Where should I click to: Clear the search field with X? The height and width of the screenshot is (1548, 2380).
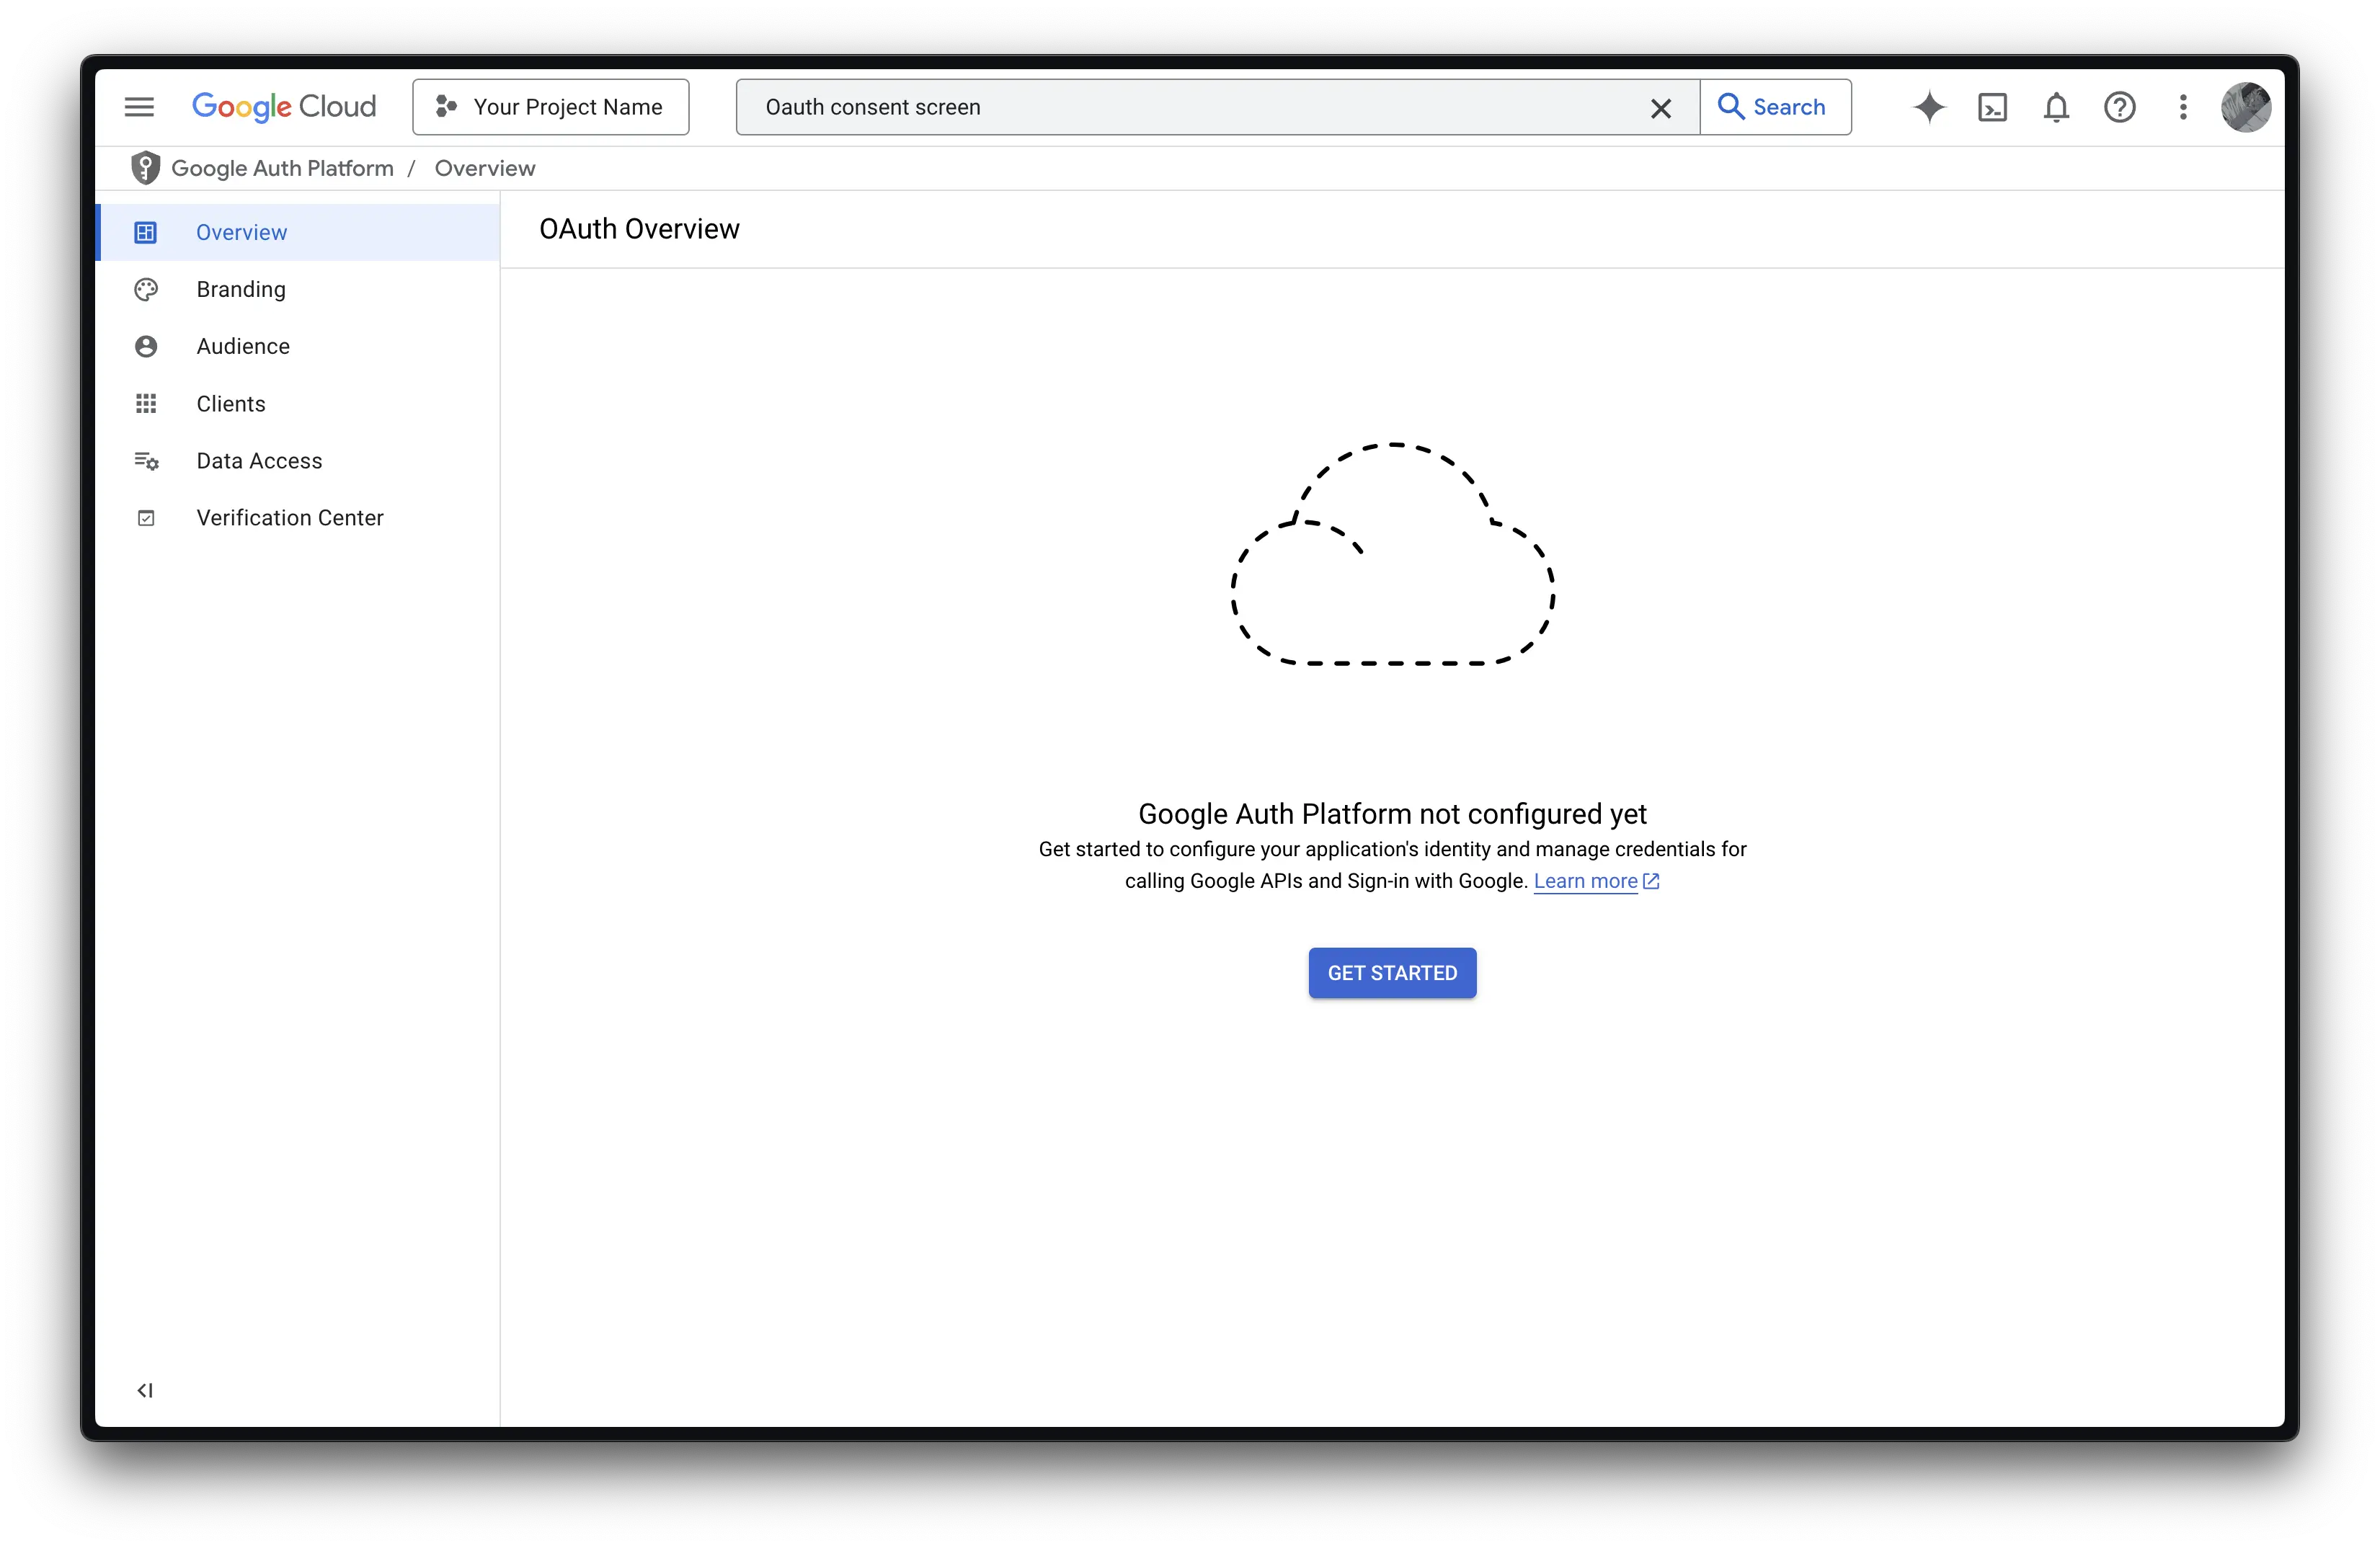click(x=1661, y=108)
